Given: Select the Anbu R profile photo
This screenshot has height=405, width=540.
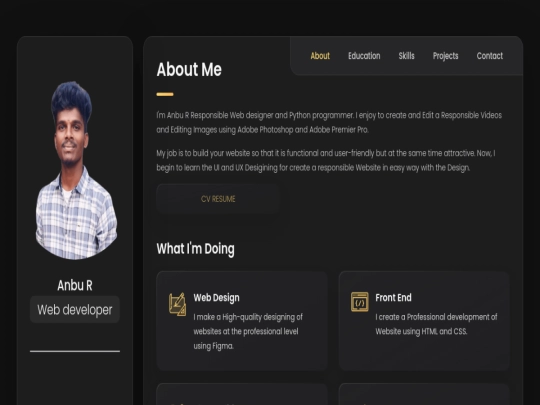Looking at the screenshot, I should click(x=76, y=170).
